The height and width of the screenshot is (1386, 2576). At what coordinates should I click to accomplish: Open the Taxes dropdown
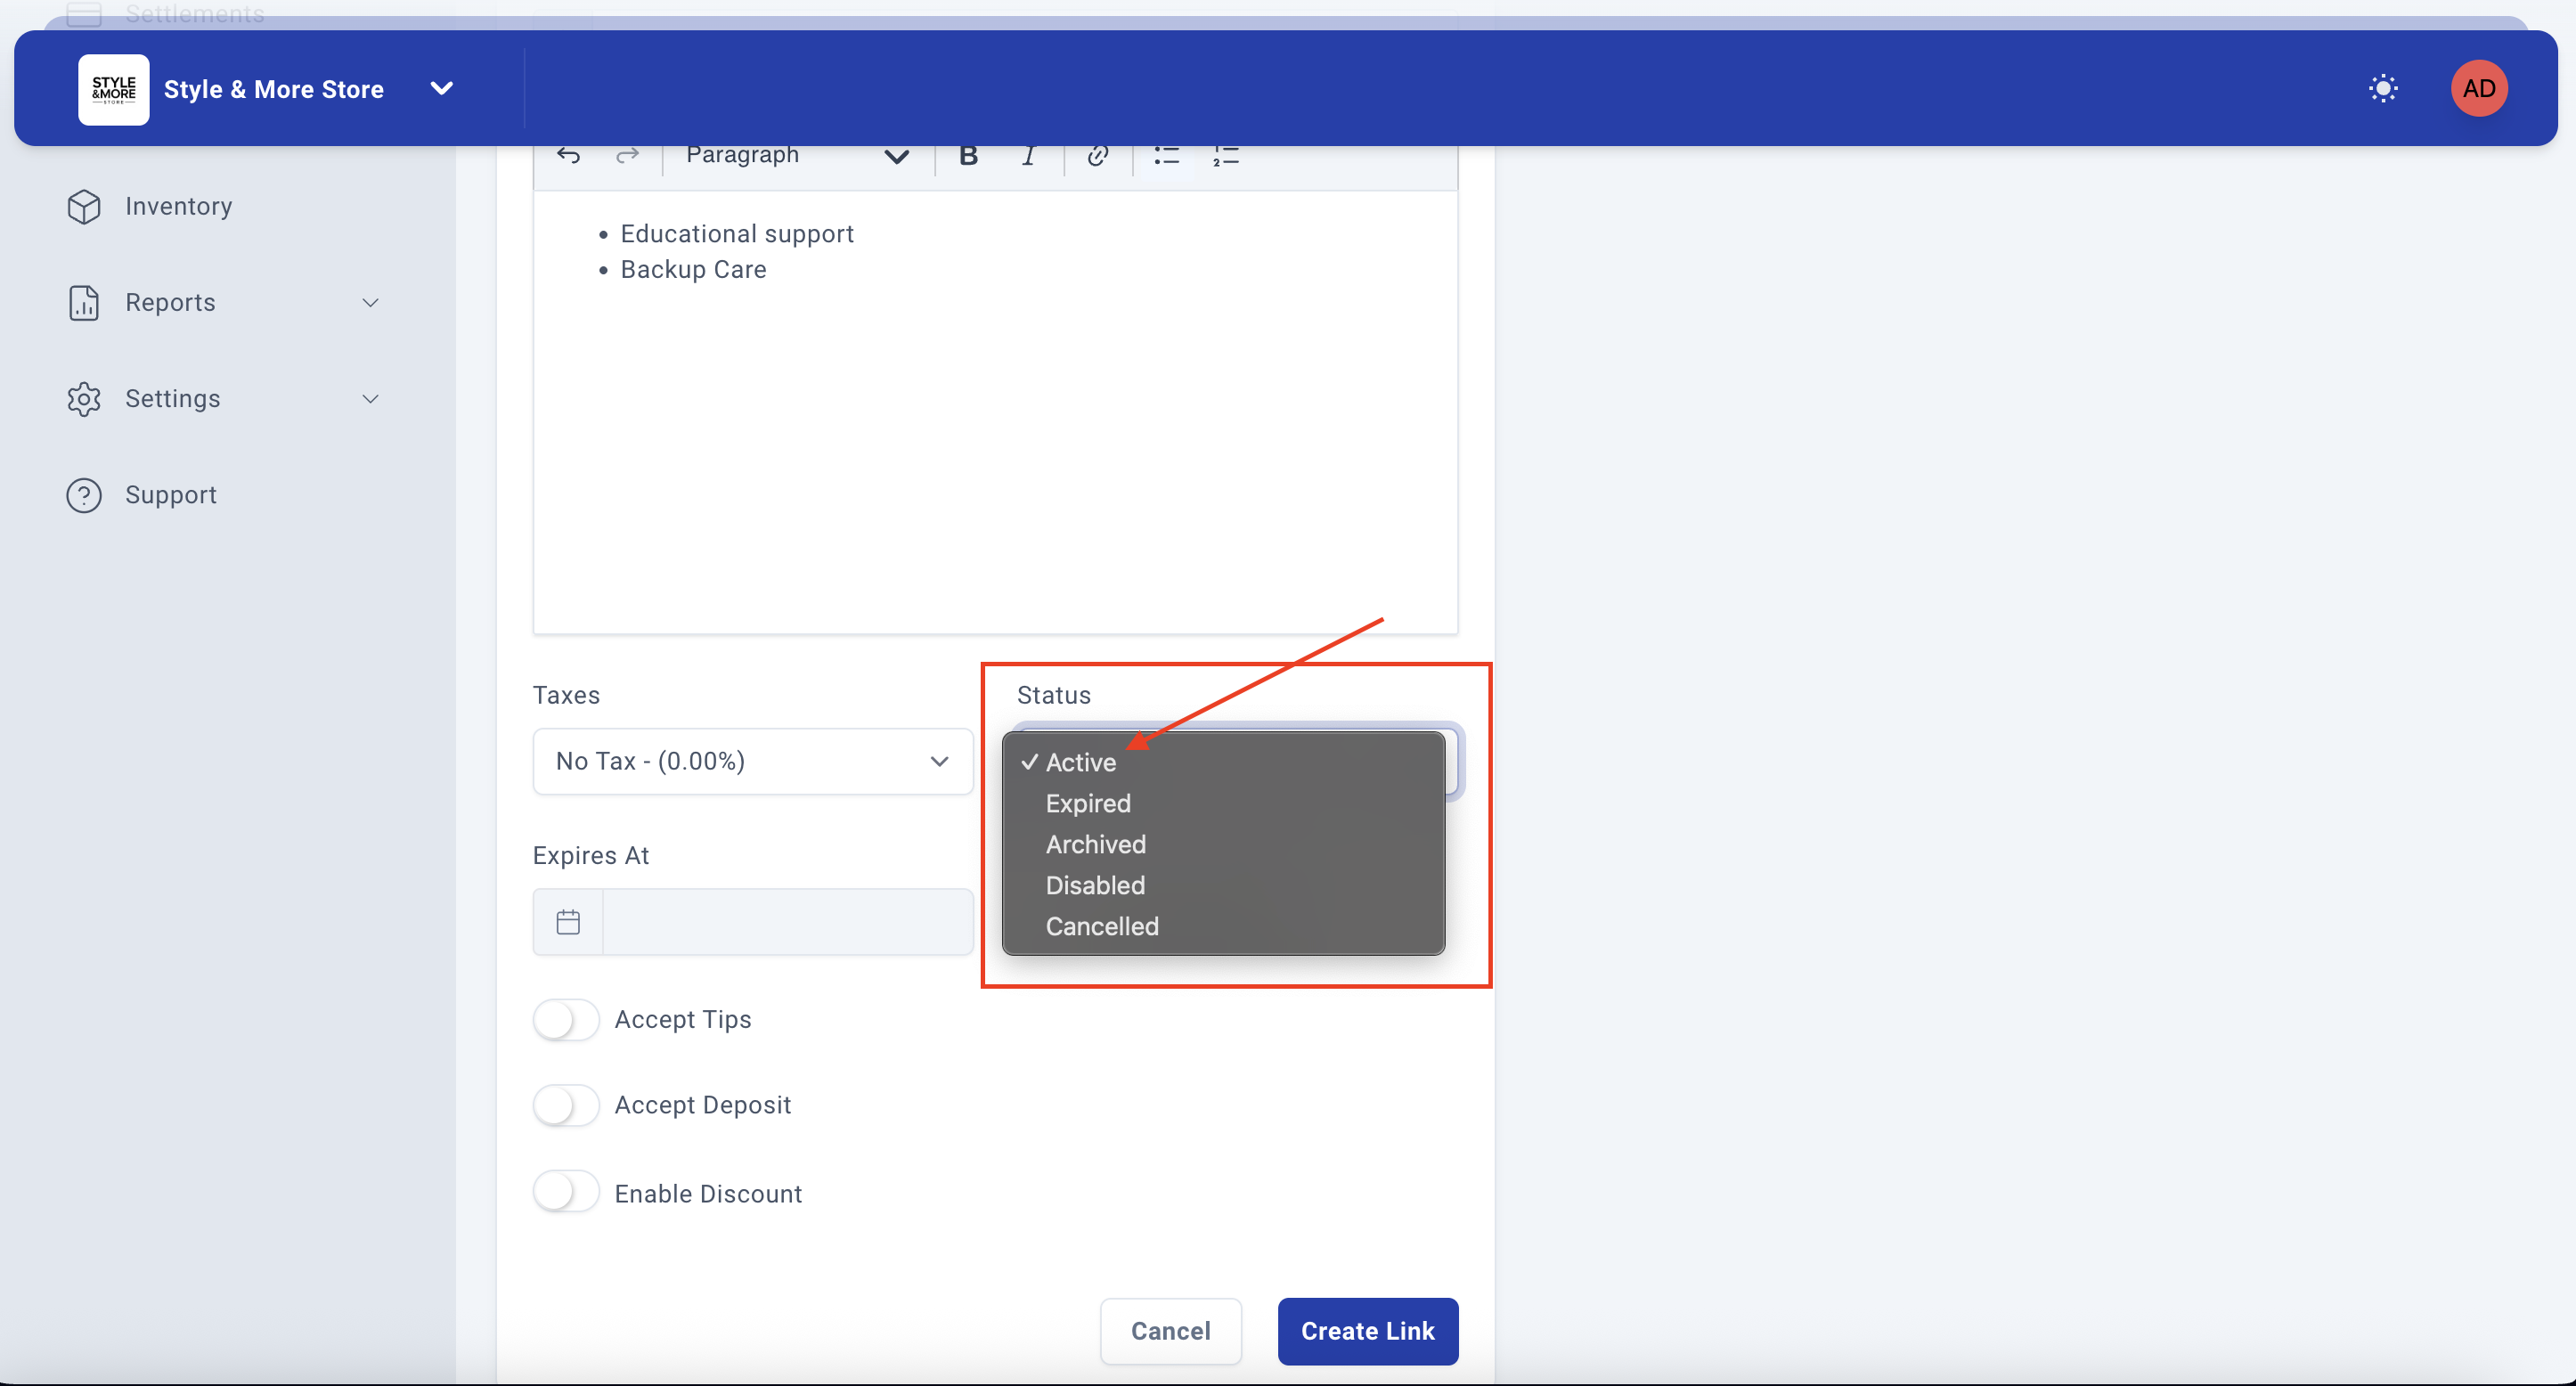pyautogui.click(x=752, y=762)
